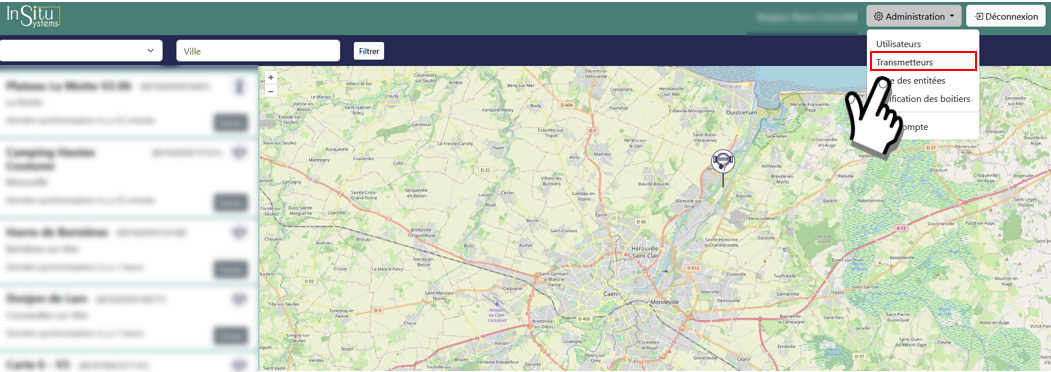This screenshot has height=372, width=1051.
Task: Click the button in the Camping Hautes Coutures card
Action: coord(231,202)
